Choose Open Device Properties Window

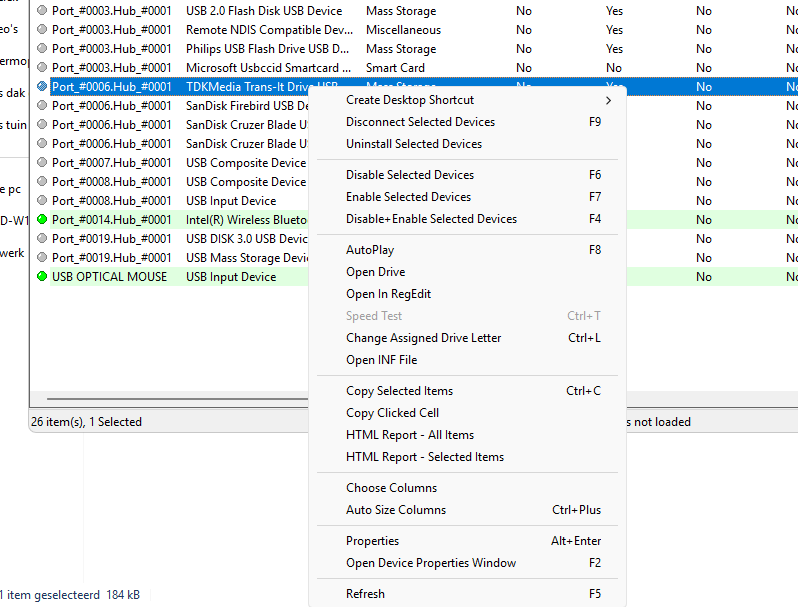coord(467,563)
